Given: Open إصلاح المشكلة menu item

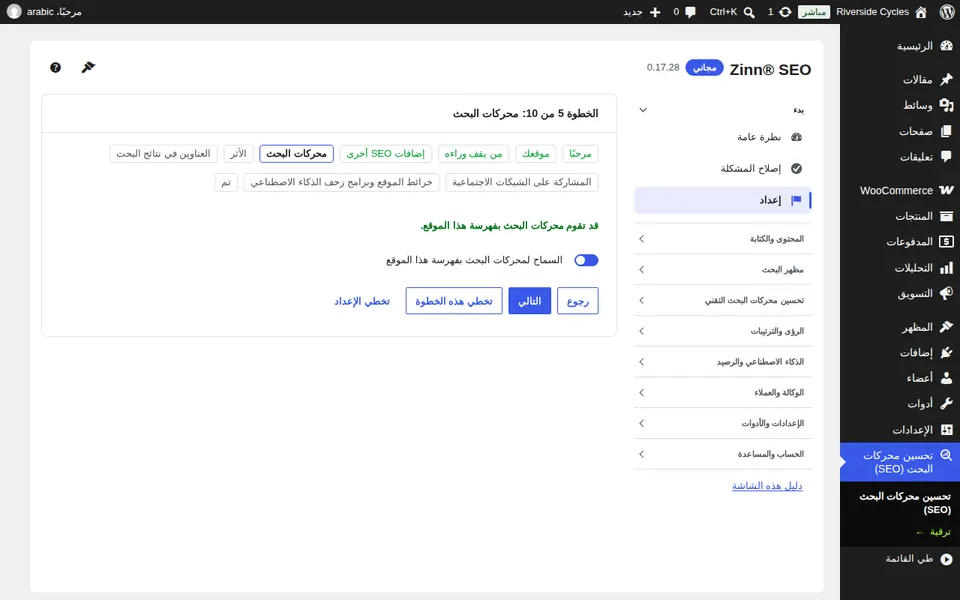Looking at the screenshot, I should [x=723, y=168].
